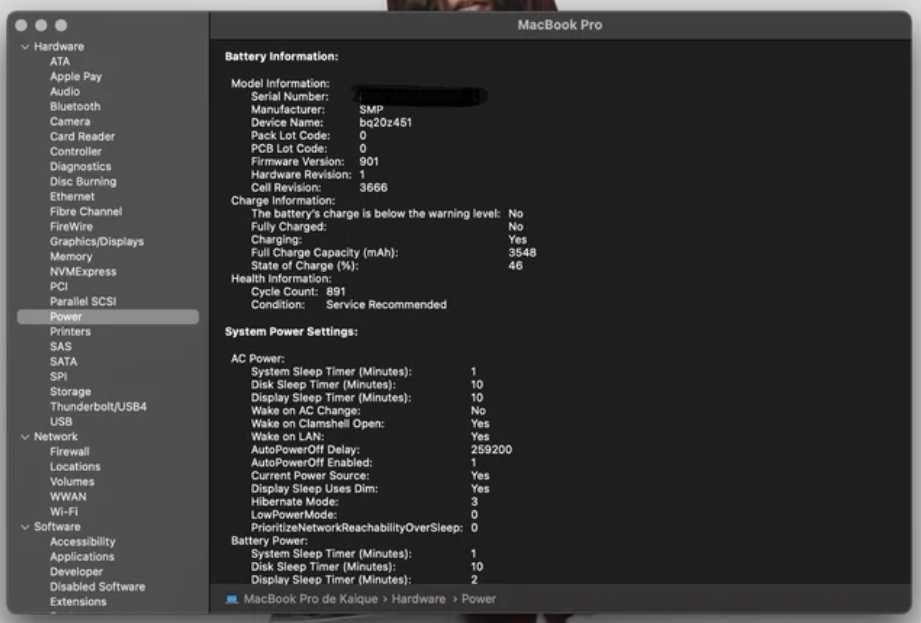The image size is (921, 623).
Task: Open Disabled Software category
Action: point(98,587)
